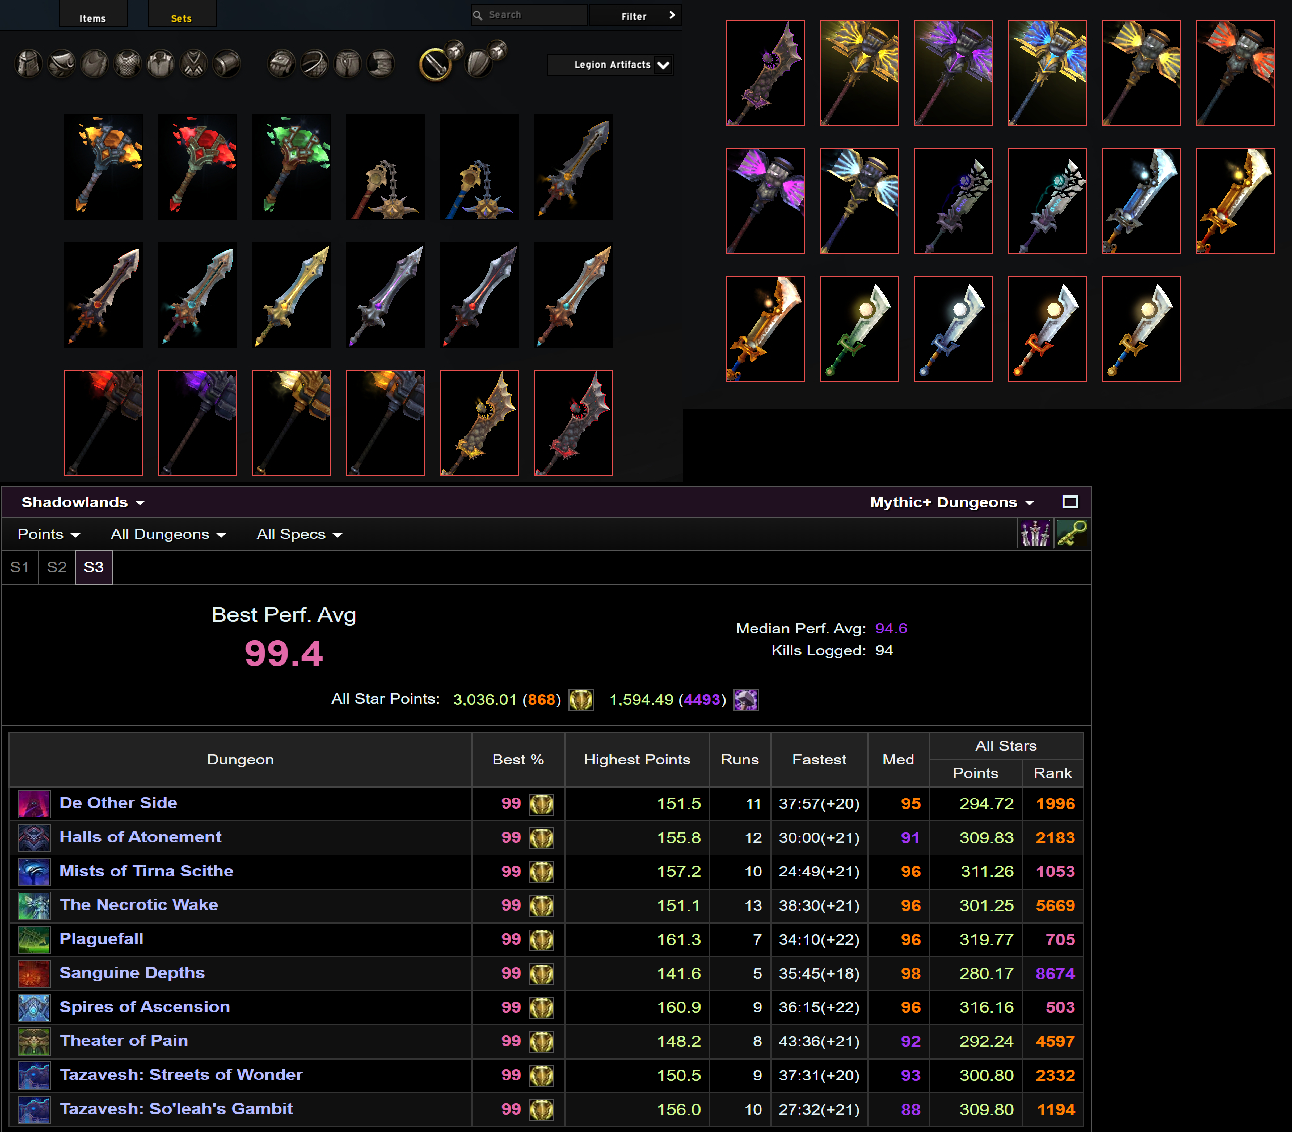
Task: Open the Mythic+ Dungeons dropdown
Action: pyautogui.click(x=952, y=502)
